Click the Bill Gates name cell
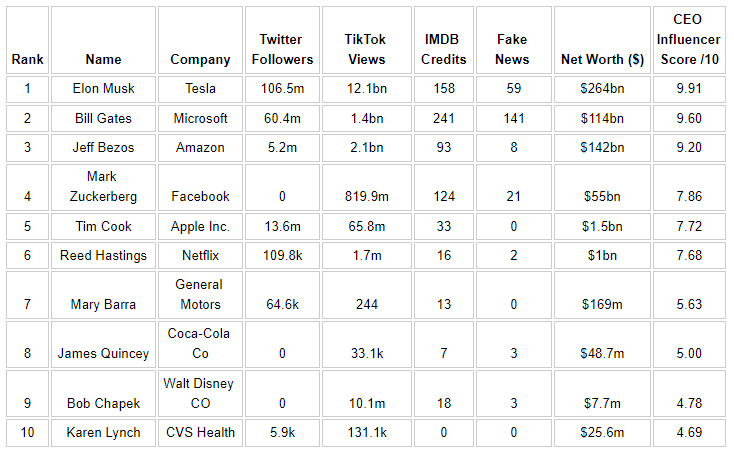Viewport: 734px width, 453px height. pyautogui.click(x=103, y=118)
